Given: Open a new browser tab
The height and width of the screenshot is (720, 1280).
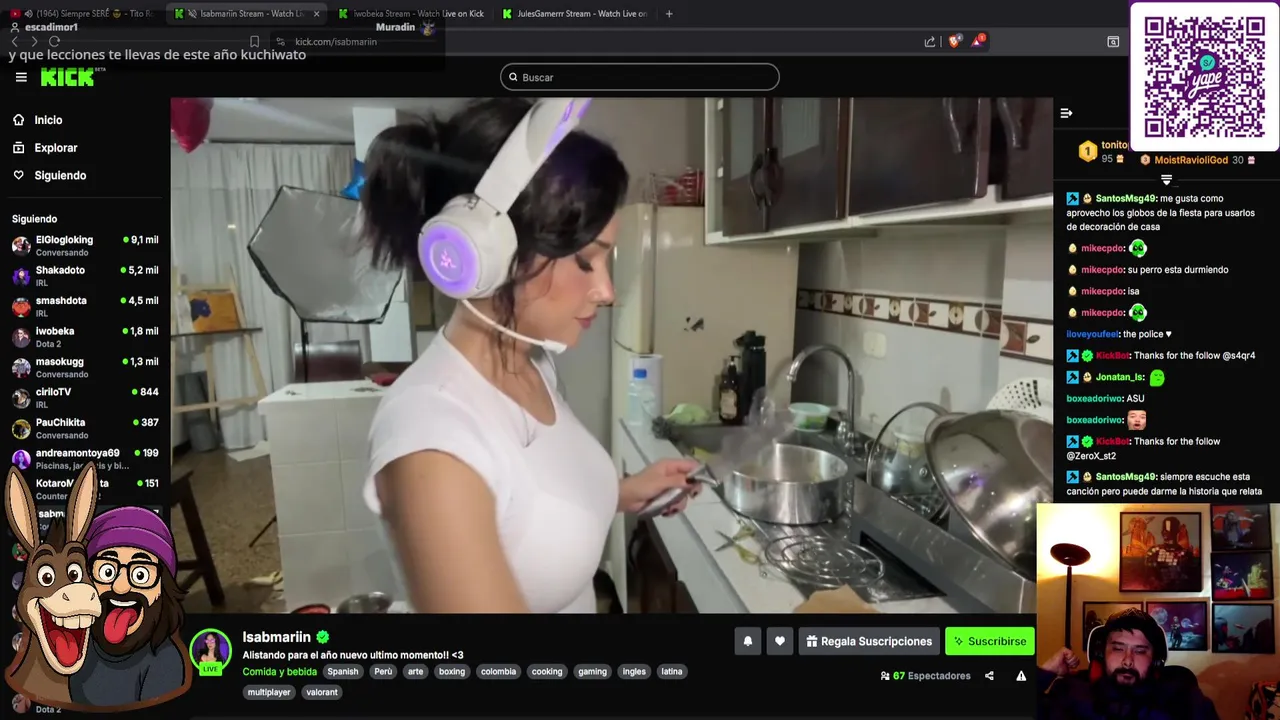Looking at the screenshot, I should pyautogui.click(x=669, y=14).
